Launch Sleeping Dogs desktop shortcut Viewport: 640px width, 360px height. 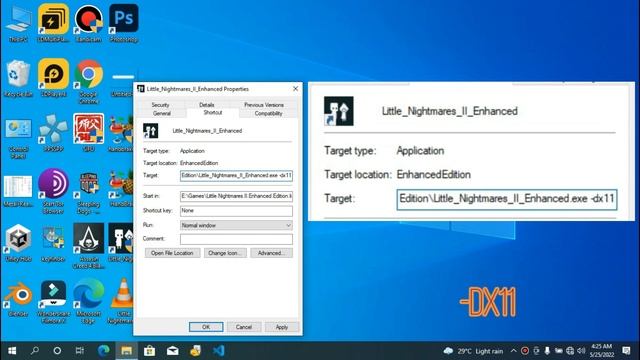click(x=89, y=193)
